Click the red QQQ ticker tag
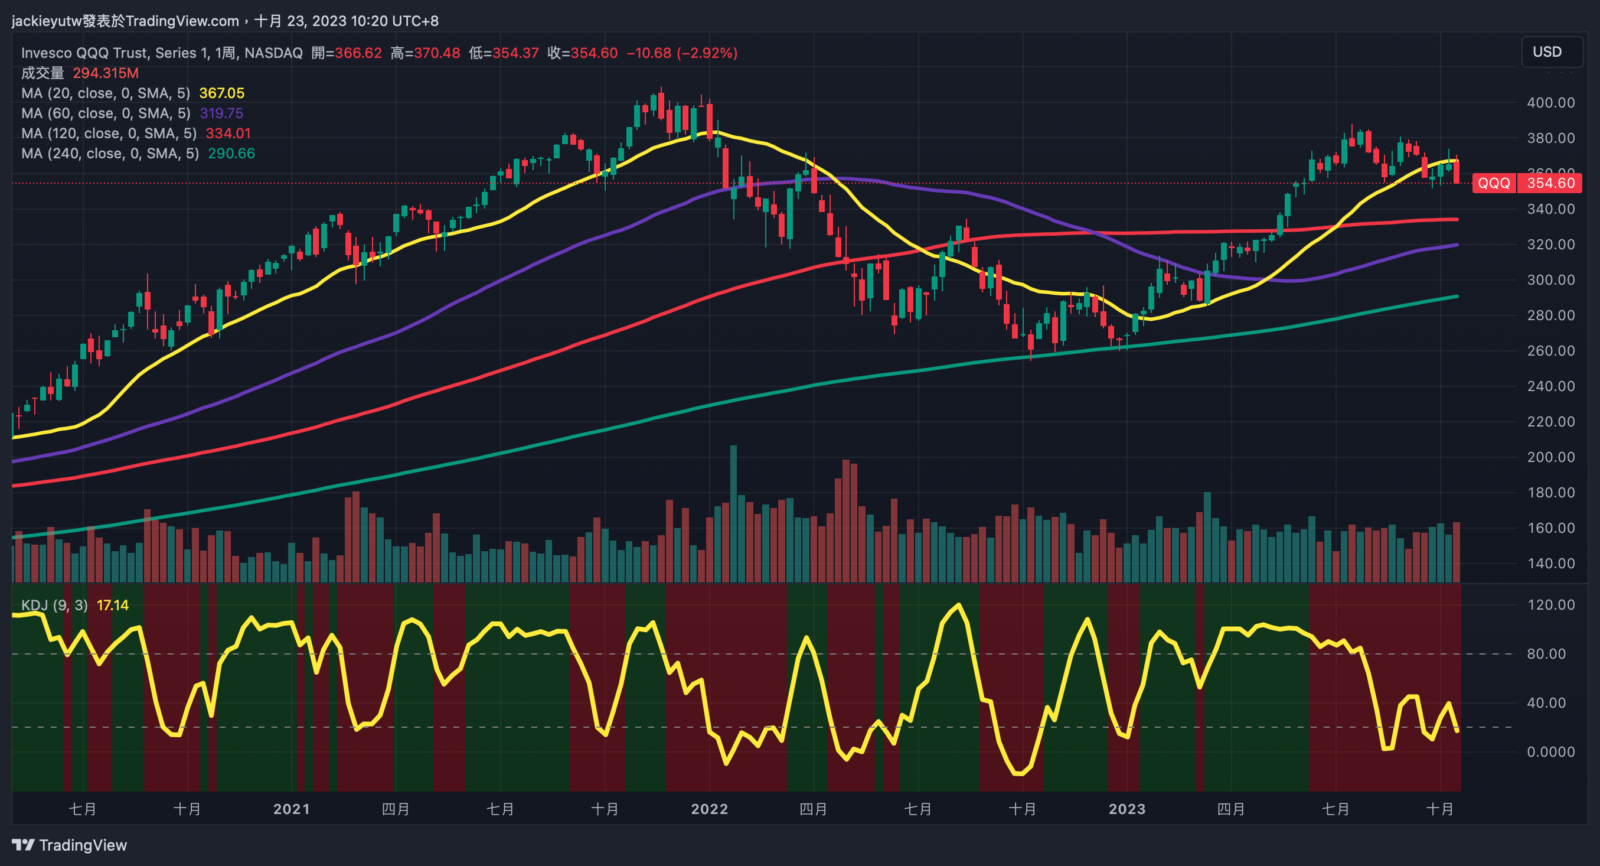The height and width of the screenshot is (866, 1600). [1494, 183]
